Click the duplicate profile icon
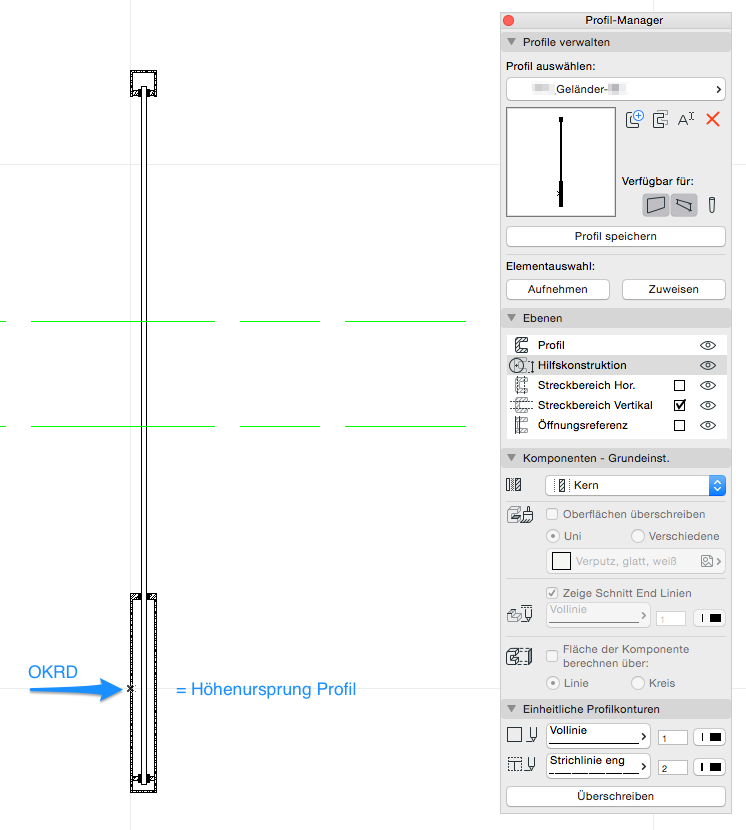 [660, 119]
